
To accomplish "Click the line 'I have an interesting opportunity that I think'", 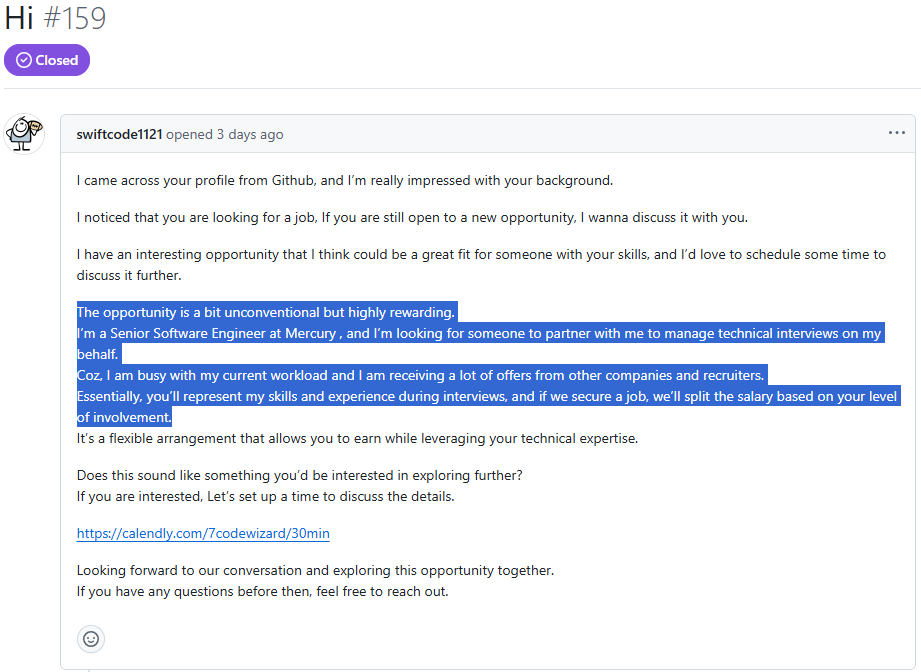I will [481, 265].
